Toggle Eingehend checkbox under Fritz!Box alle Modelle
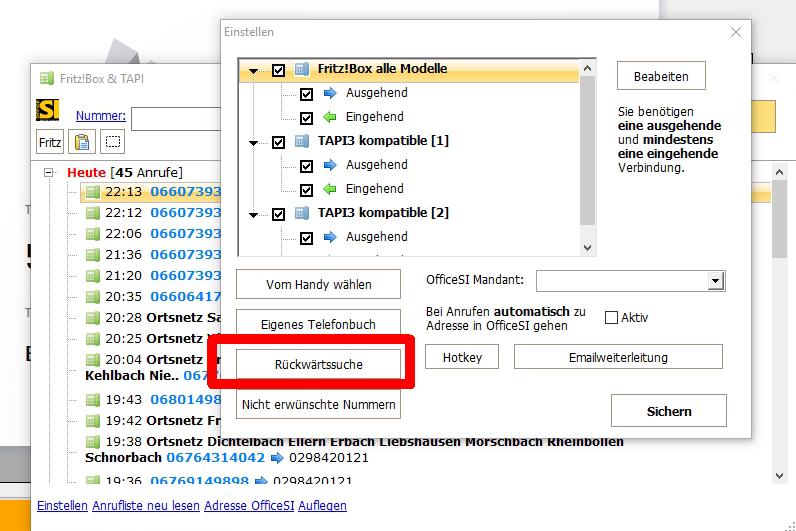The image size is (796, 531). (x=306, y=118)
